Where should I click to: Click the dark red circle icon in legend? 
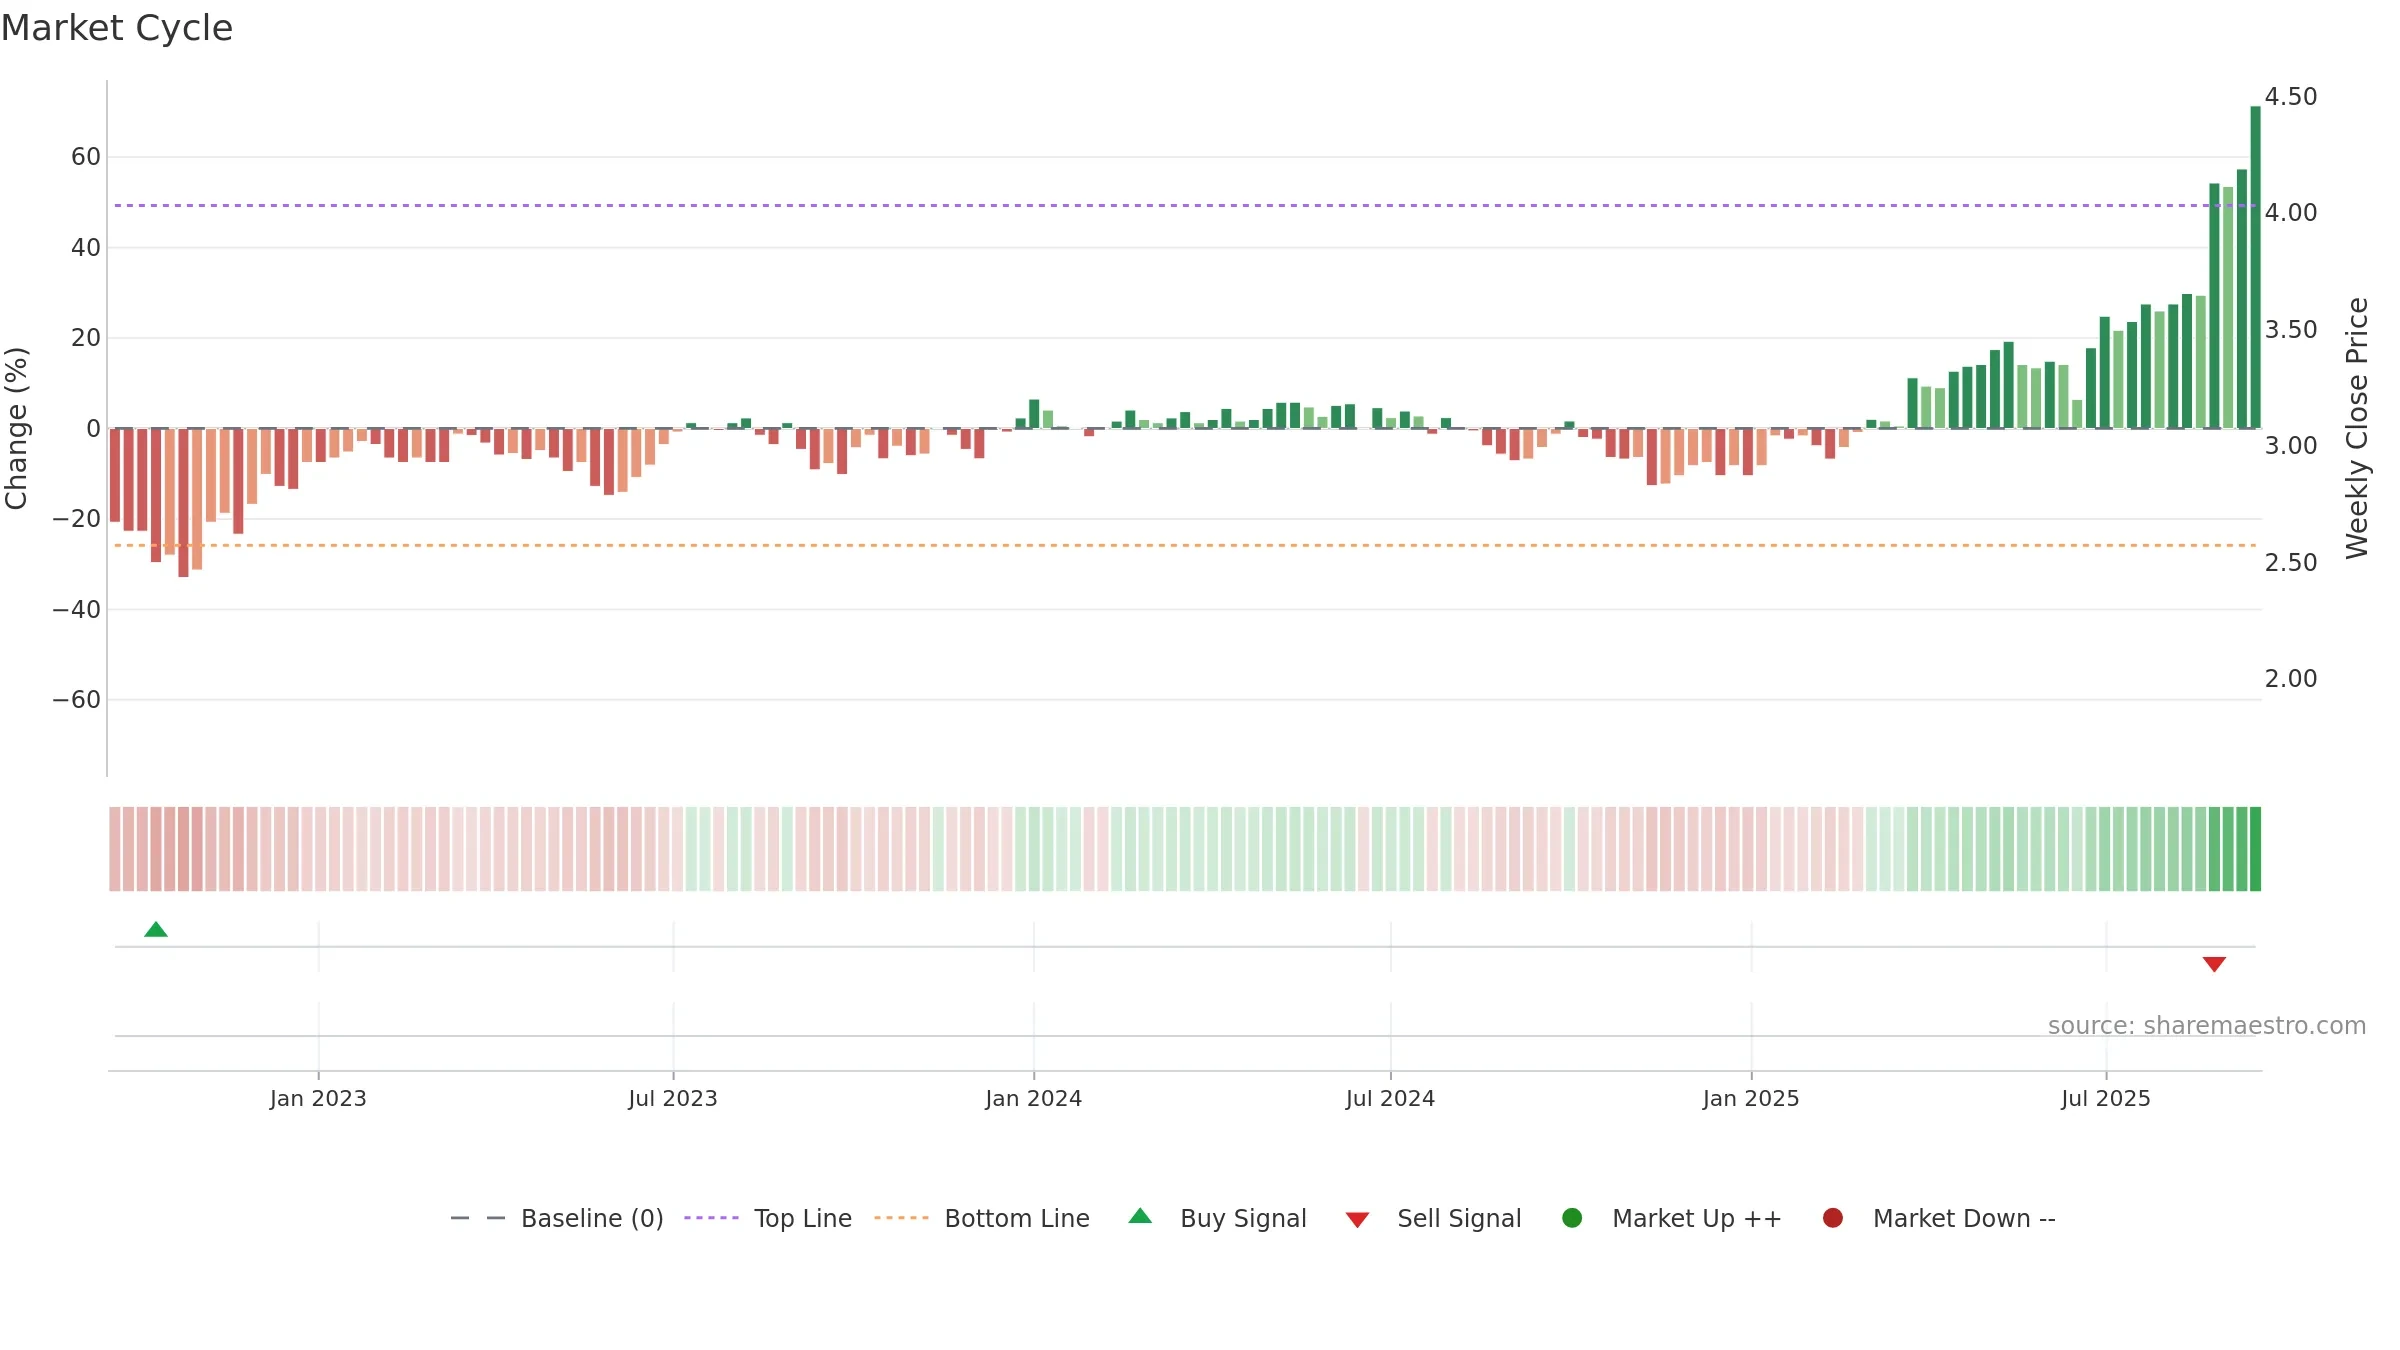1833,1218
